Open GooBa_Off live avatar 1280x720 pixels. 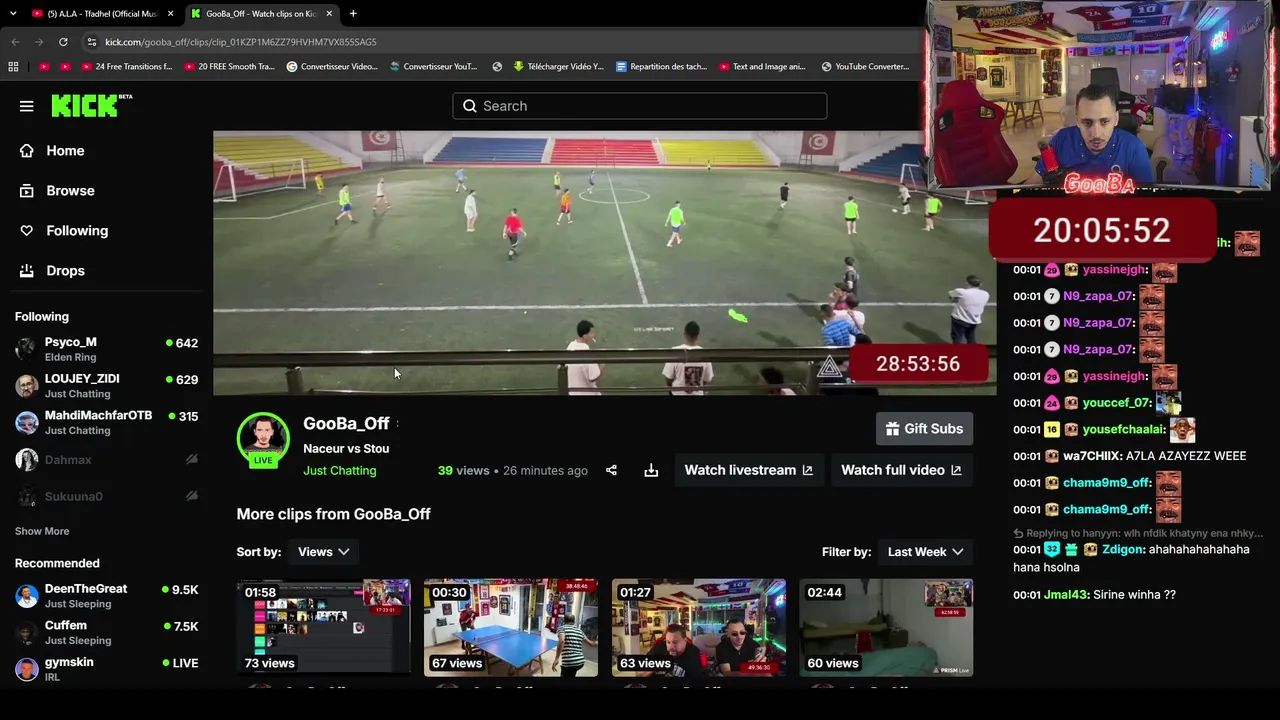(263, 440)
